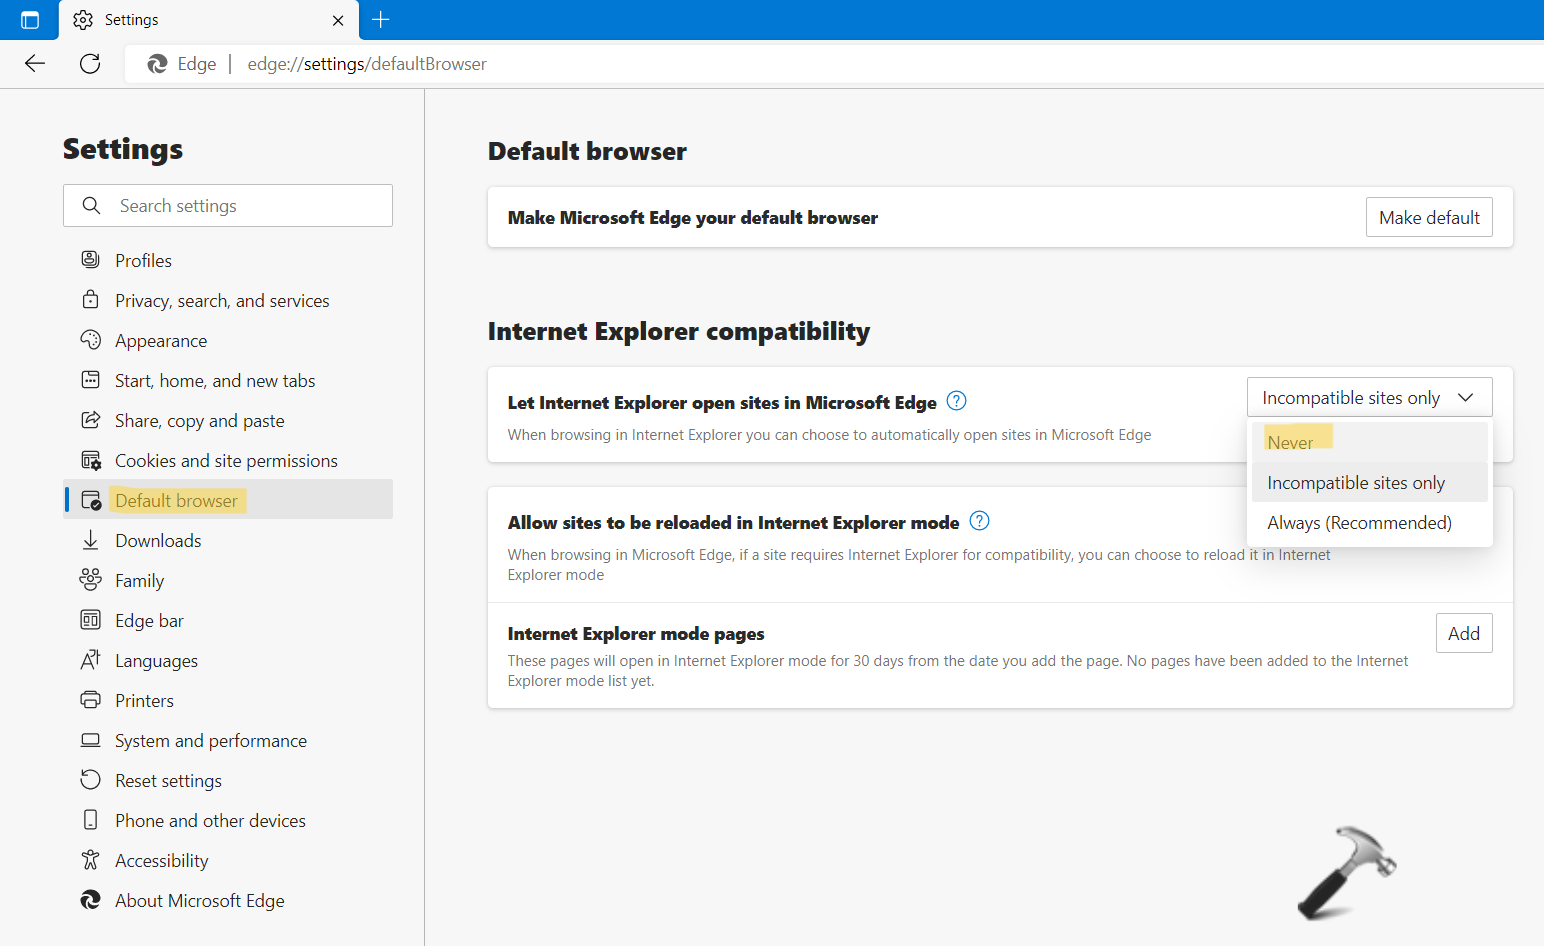Click the Edge logo in the address bar
Screen dimensions: 1544x946
(x=157, y=63)
